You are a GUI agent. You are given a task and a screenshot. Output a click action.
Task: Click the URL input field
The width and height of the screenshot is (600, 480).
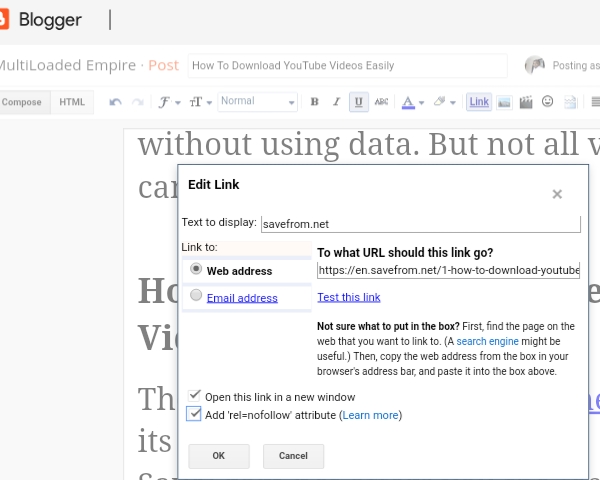(x=448, y=270)
